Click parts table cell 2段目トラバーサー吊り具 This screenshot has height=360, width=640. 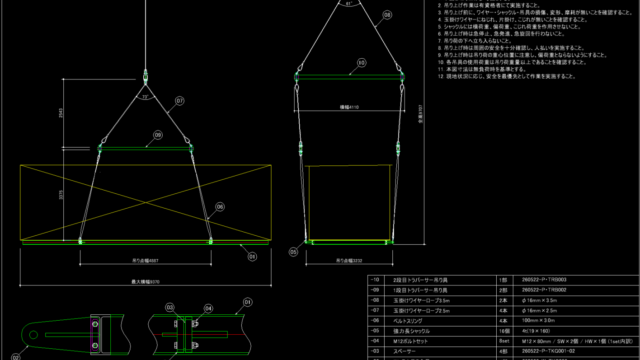pos(420,280)
